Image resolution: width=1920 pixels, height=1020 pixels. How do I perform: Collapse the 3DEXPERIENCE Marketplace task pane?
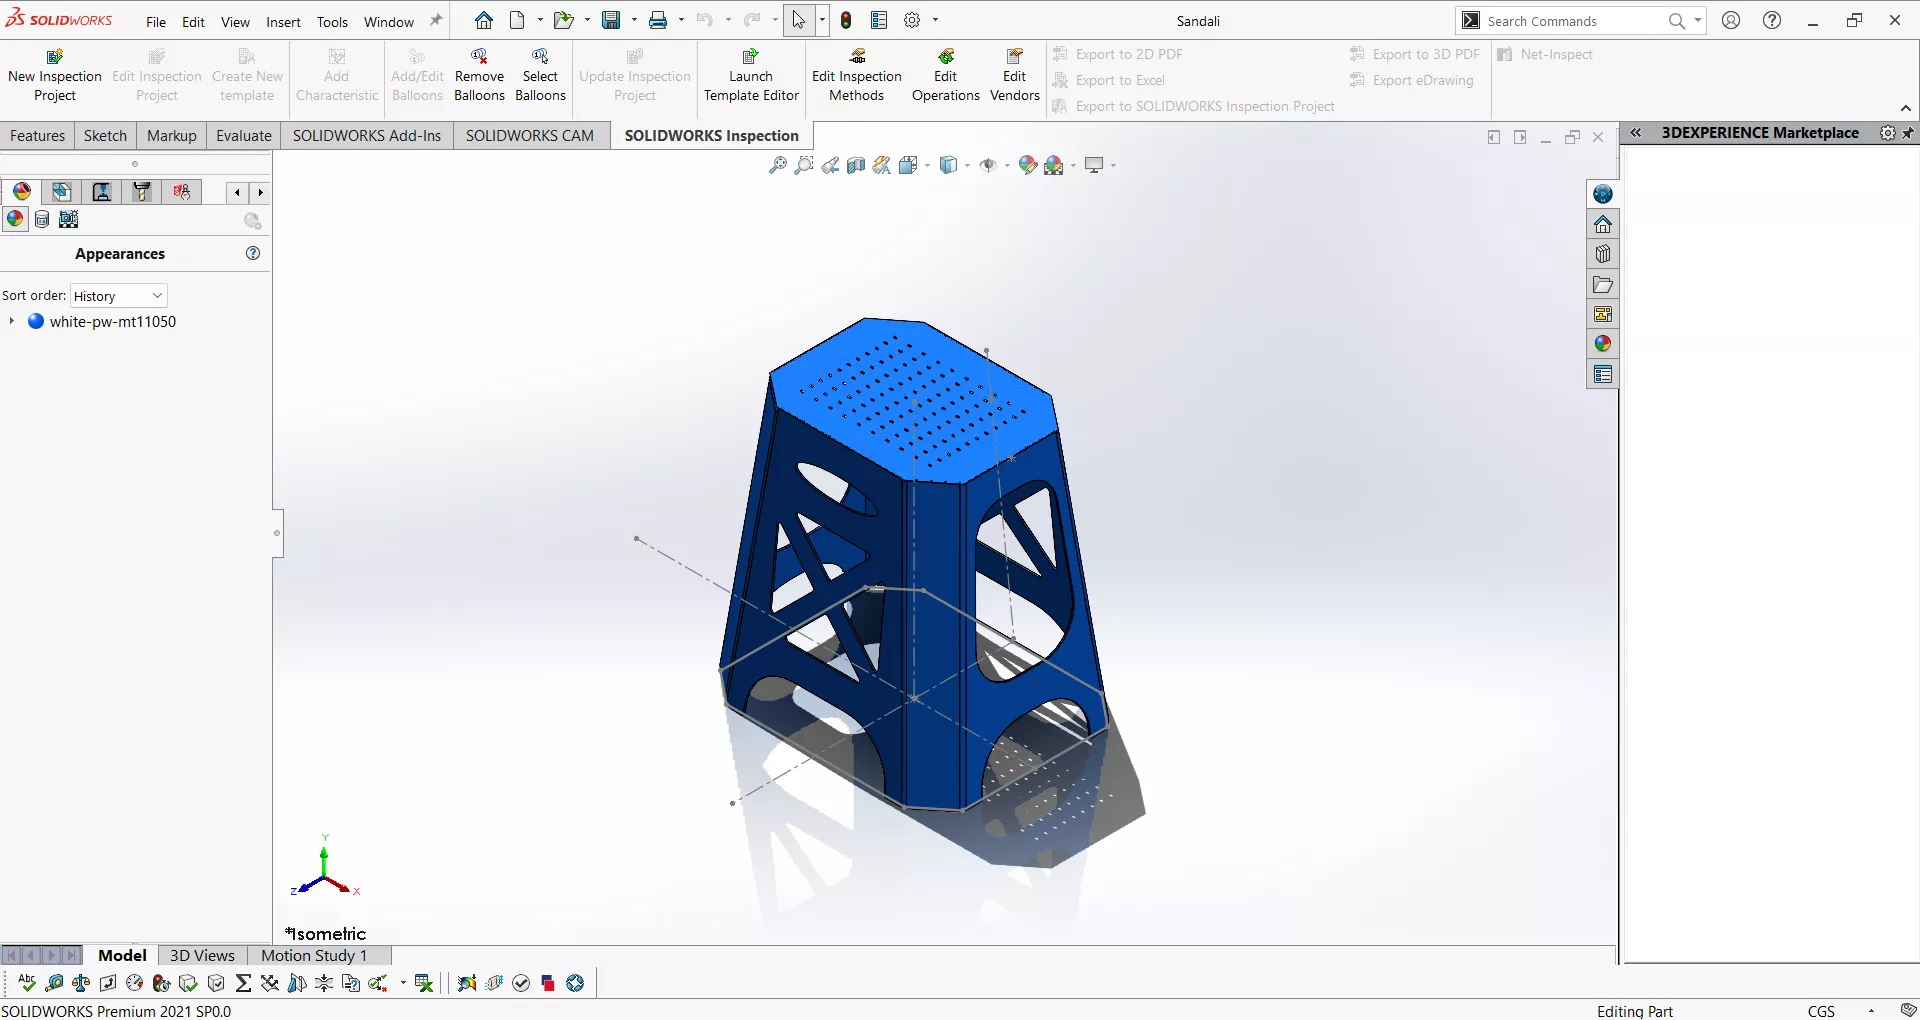click(x=1636, y=133)
